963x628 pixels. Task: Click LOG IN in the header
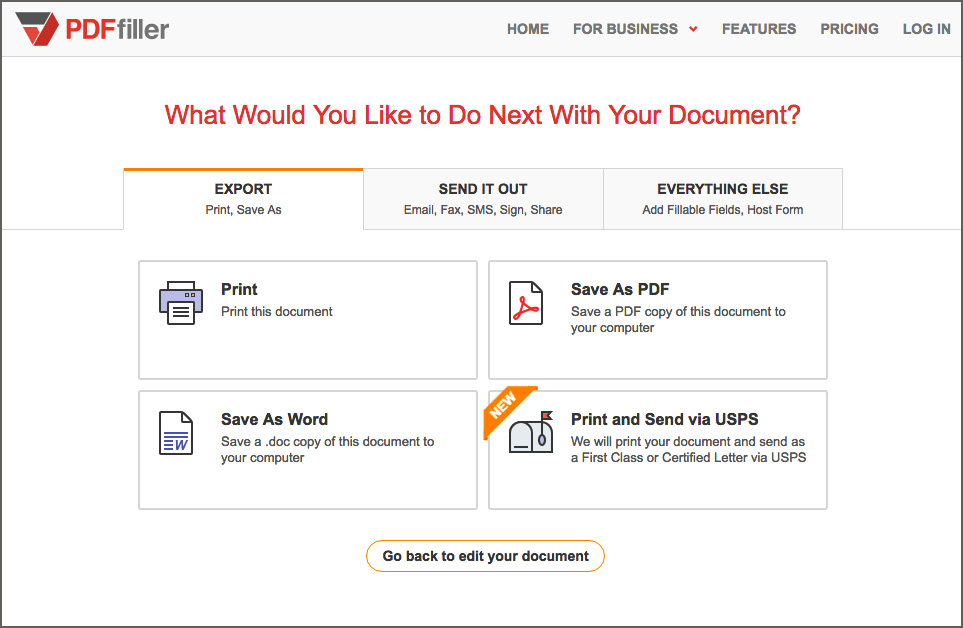pos(926,29)
